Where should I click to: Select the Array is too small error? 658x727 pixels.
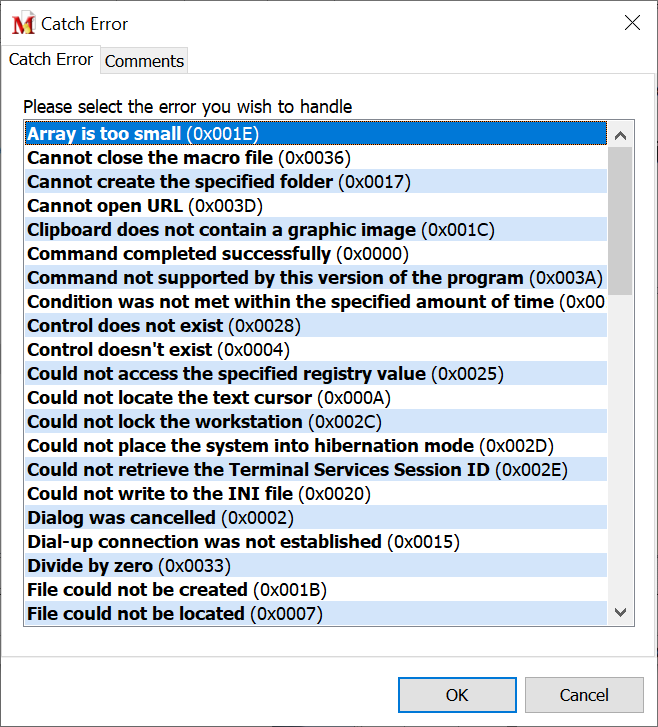coord(144,133)
